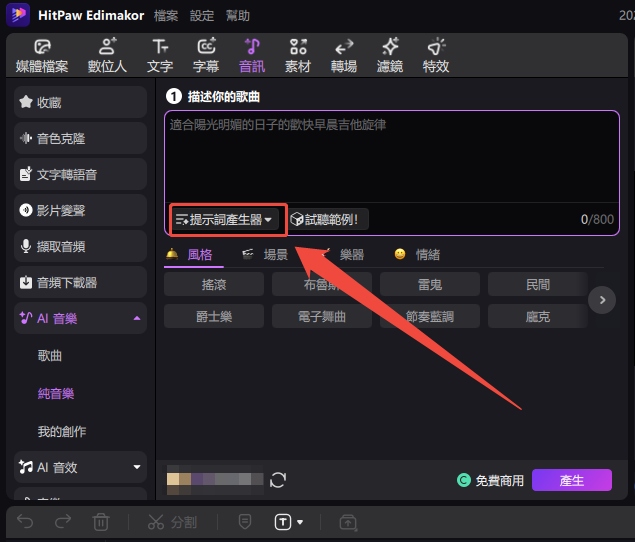Viewport: 635px width, 542px height.
Task: Click the 0/800 character counter
Action: tap(597, 220)
